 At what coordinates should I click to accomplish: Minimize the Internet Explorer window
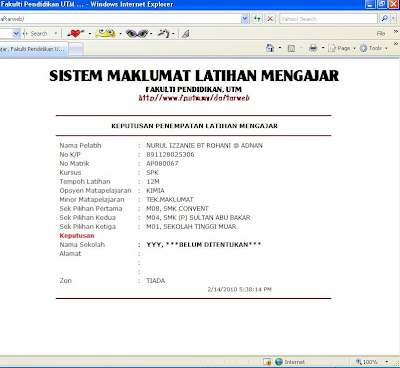370,4
